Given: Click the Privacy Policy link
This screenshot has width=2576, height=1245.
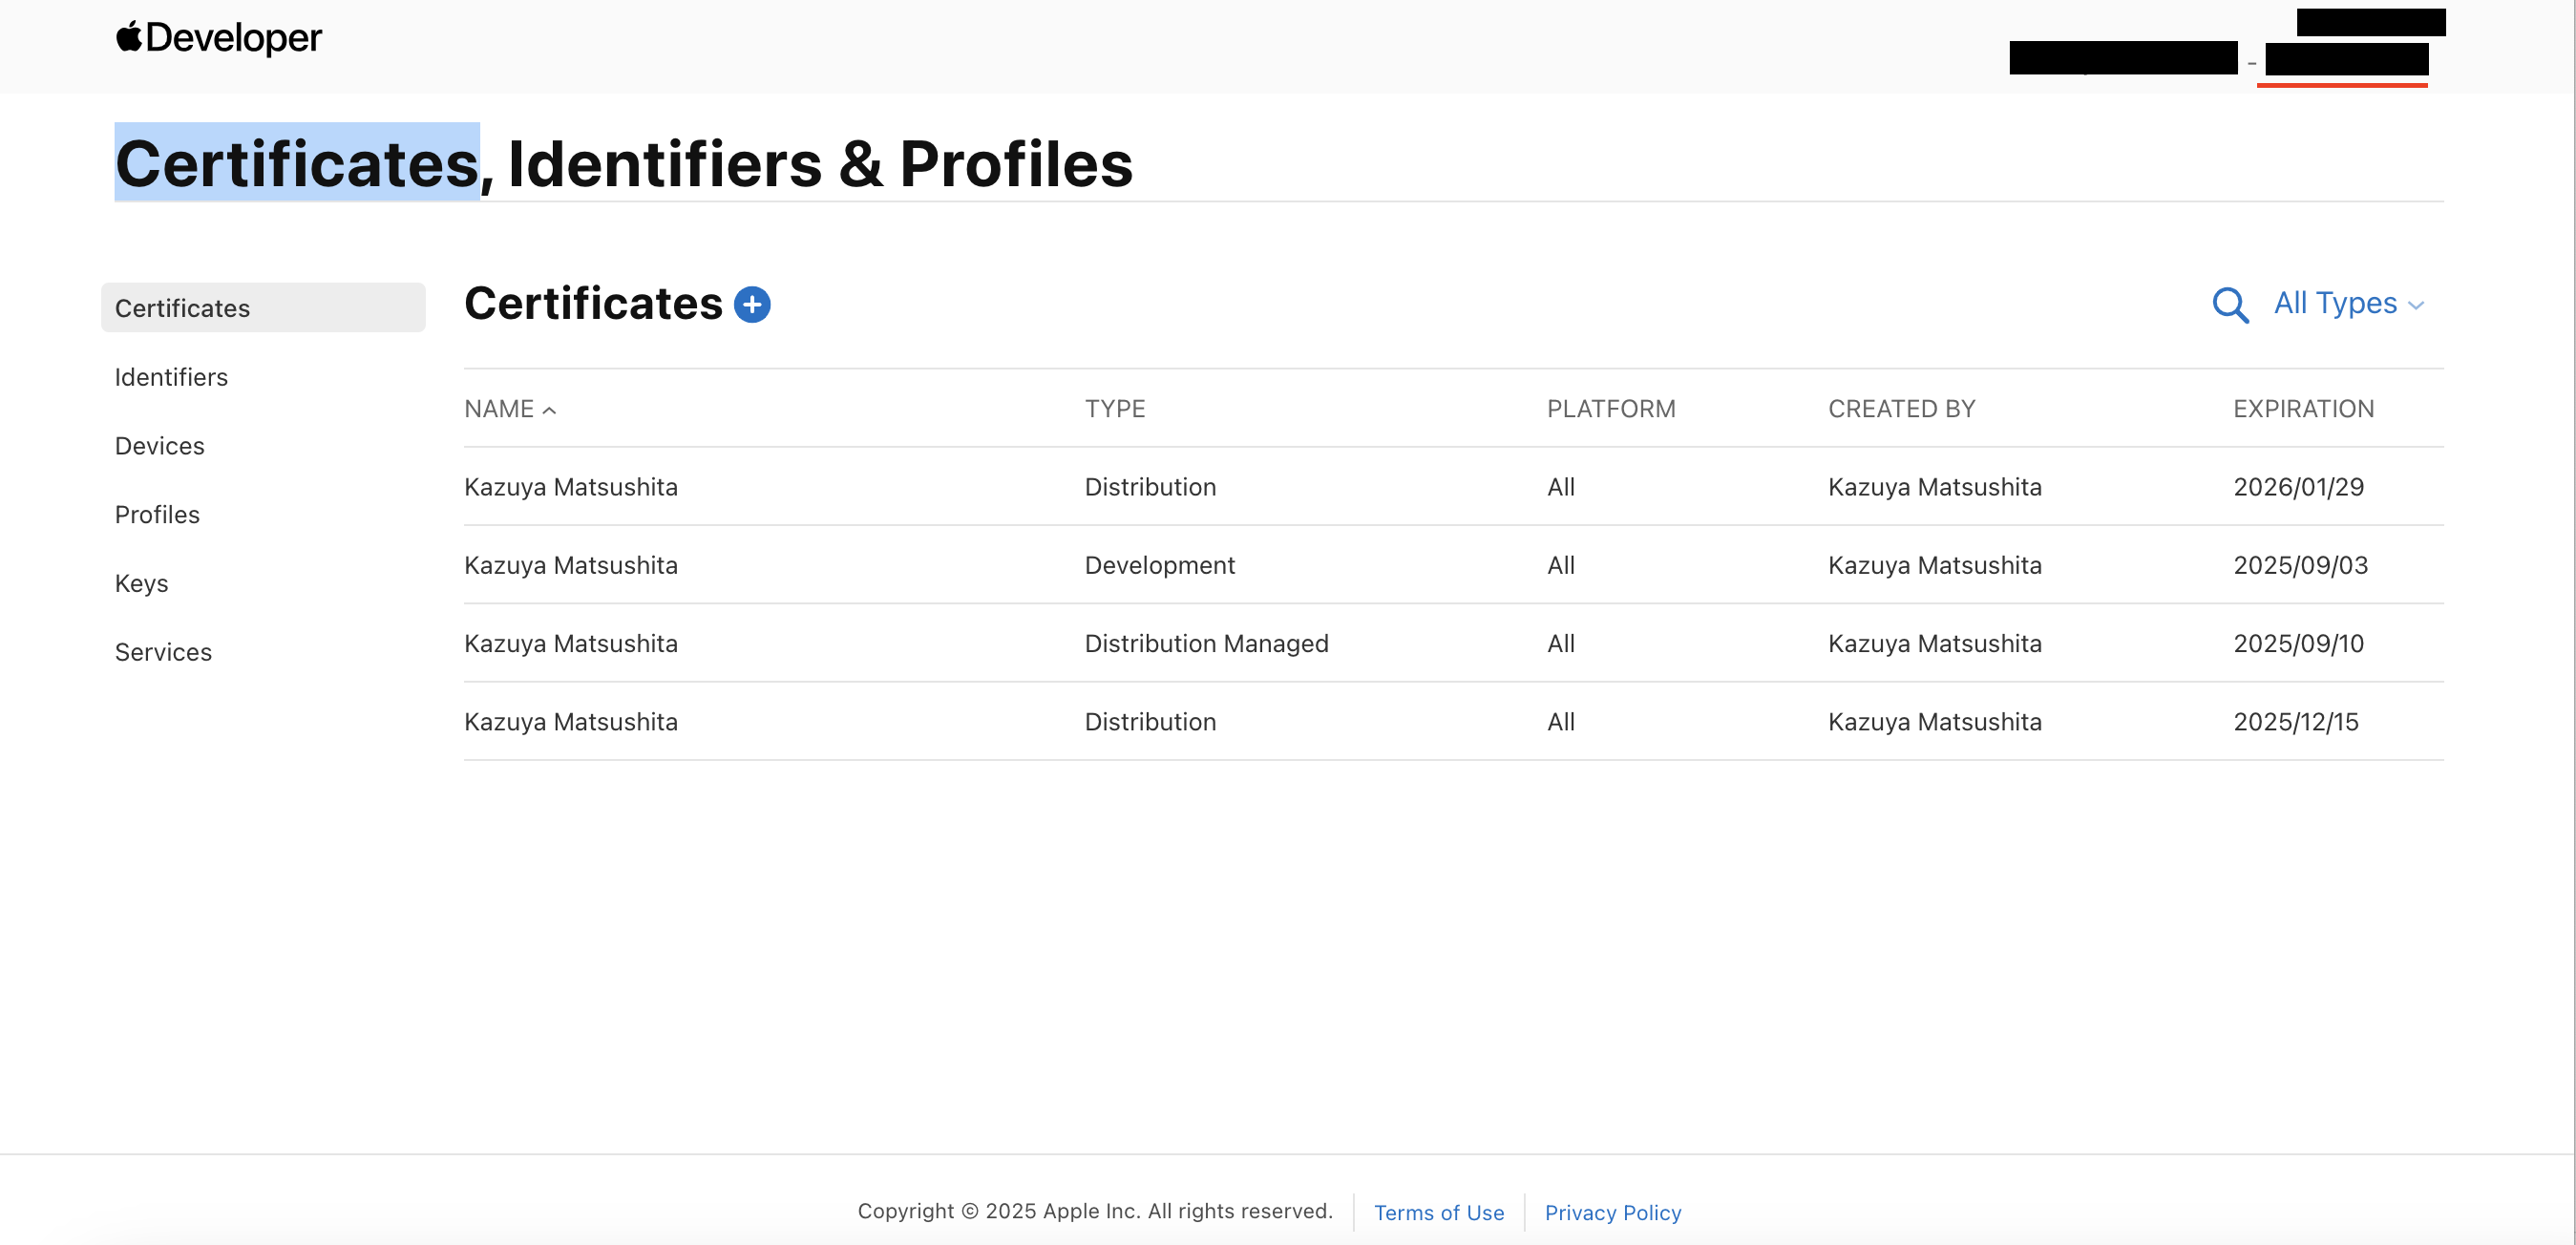Looking at the screenshot, I should coord(1612,1212).
